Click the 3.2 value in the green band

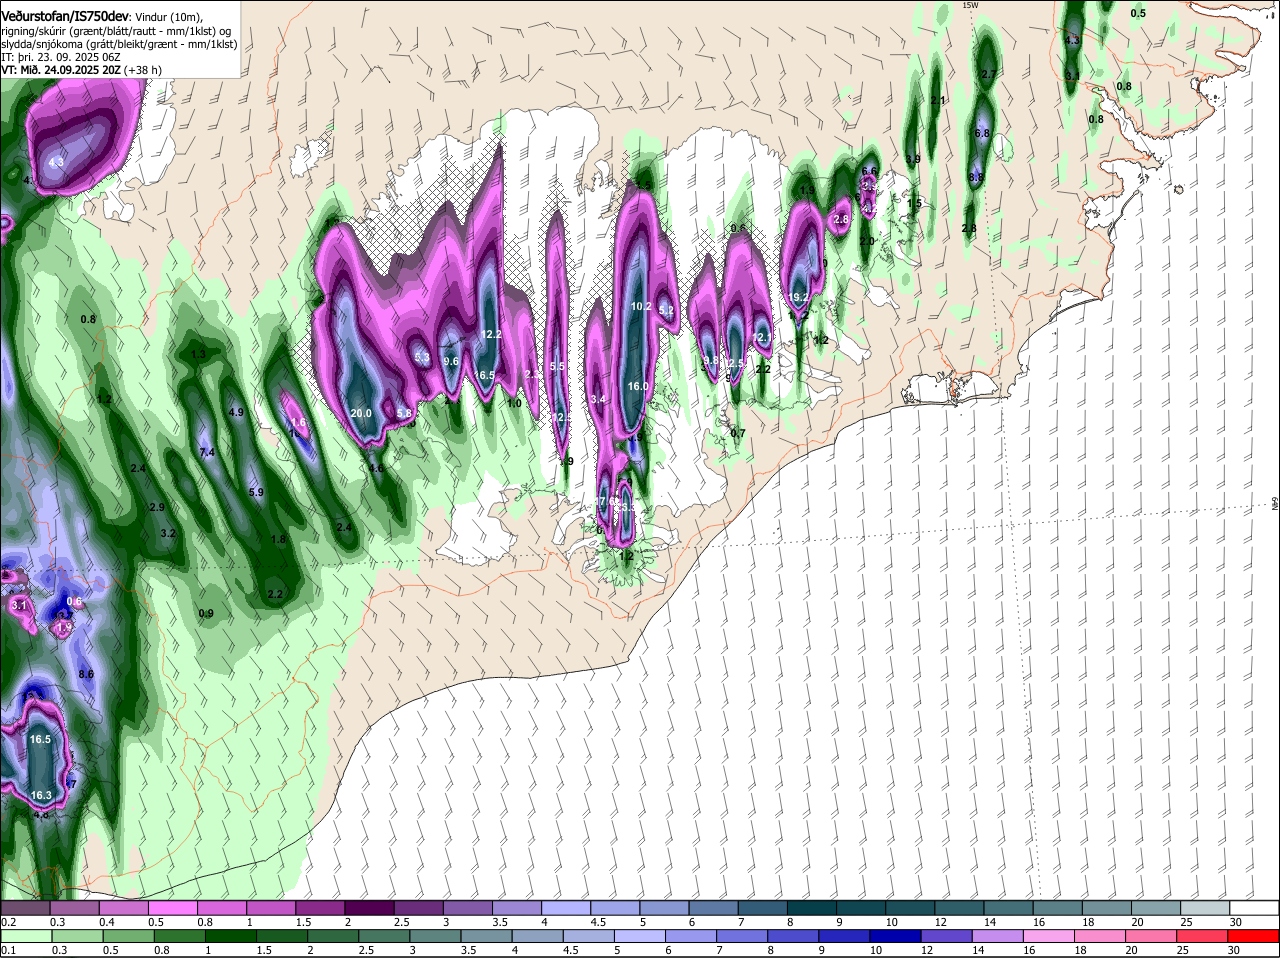(x=168, y=533)
